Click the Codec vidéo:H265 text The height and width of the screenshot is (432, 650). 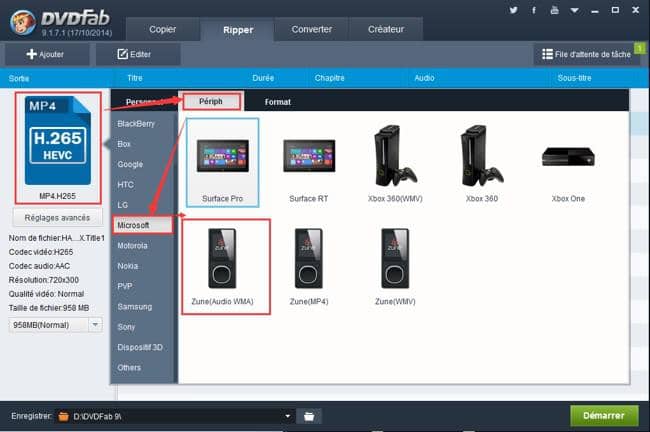(x=41, y=252)
